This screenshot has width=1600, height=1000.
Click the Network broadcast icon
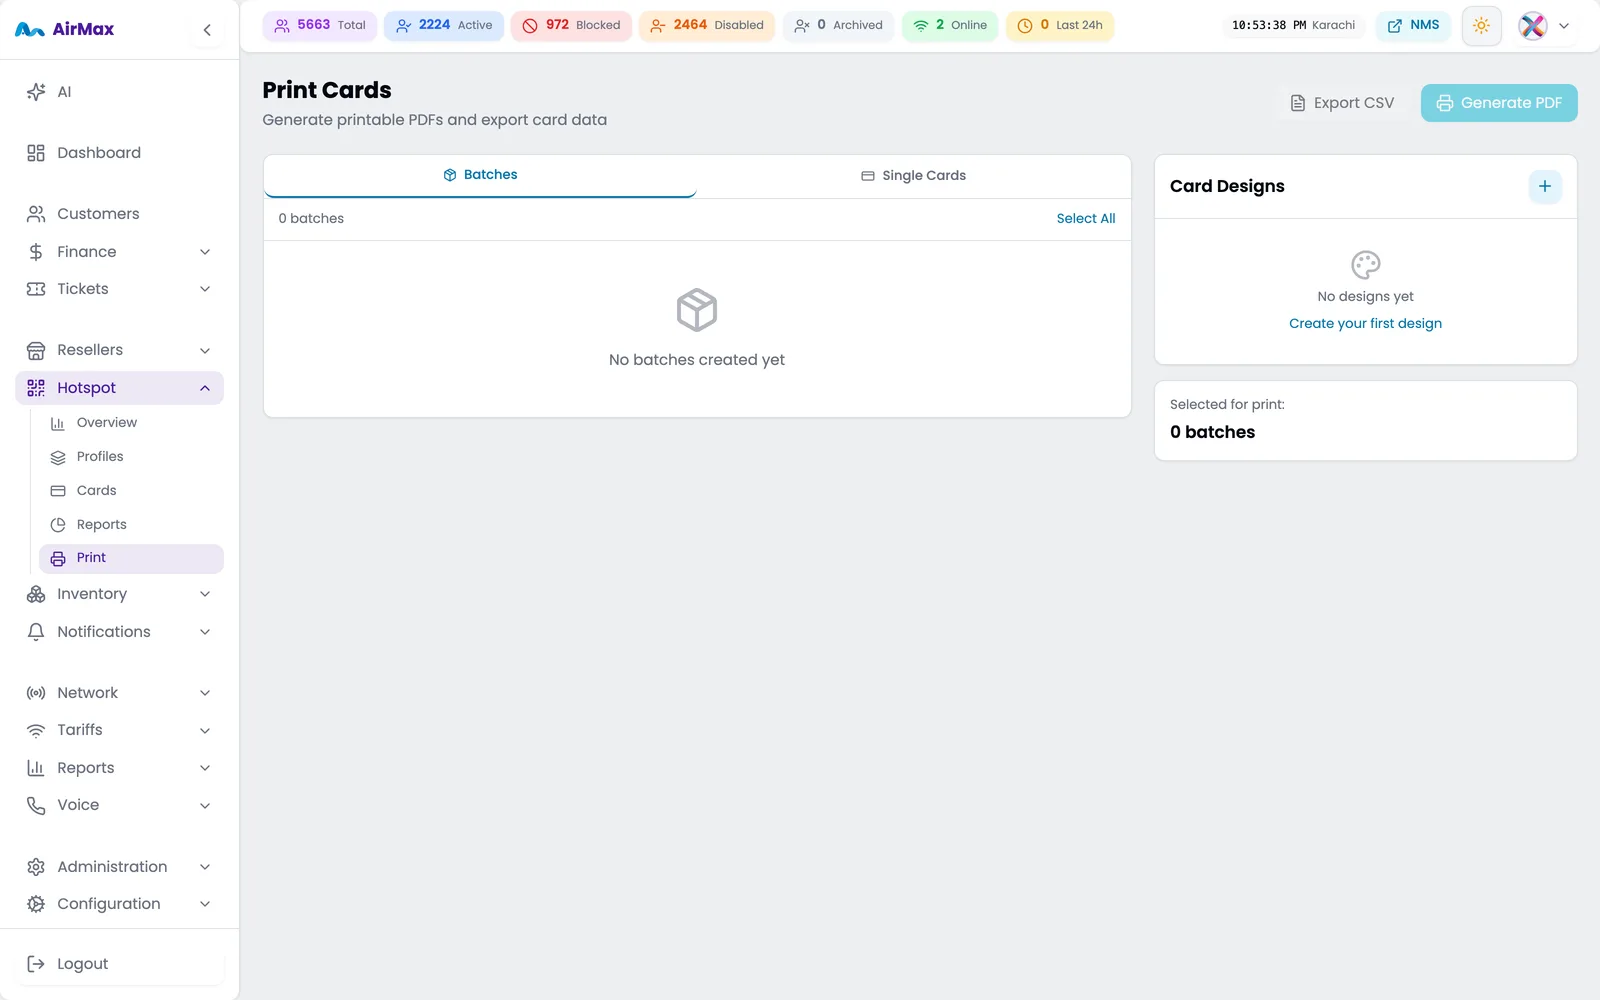[36, 693]
